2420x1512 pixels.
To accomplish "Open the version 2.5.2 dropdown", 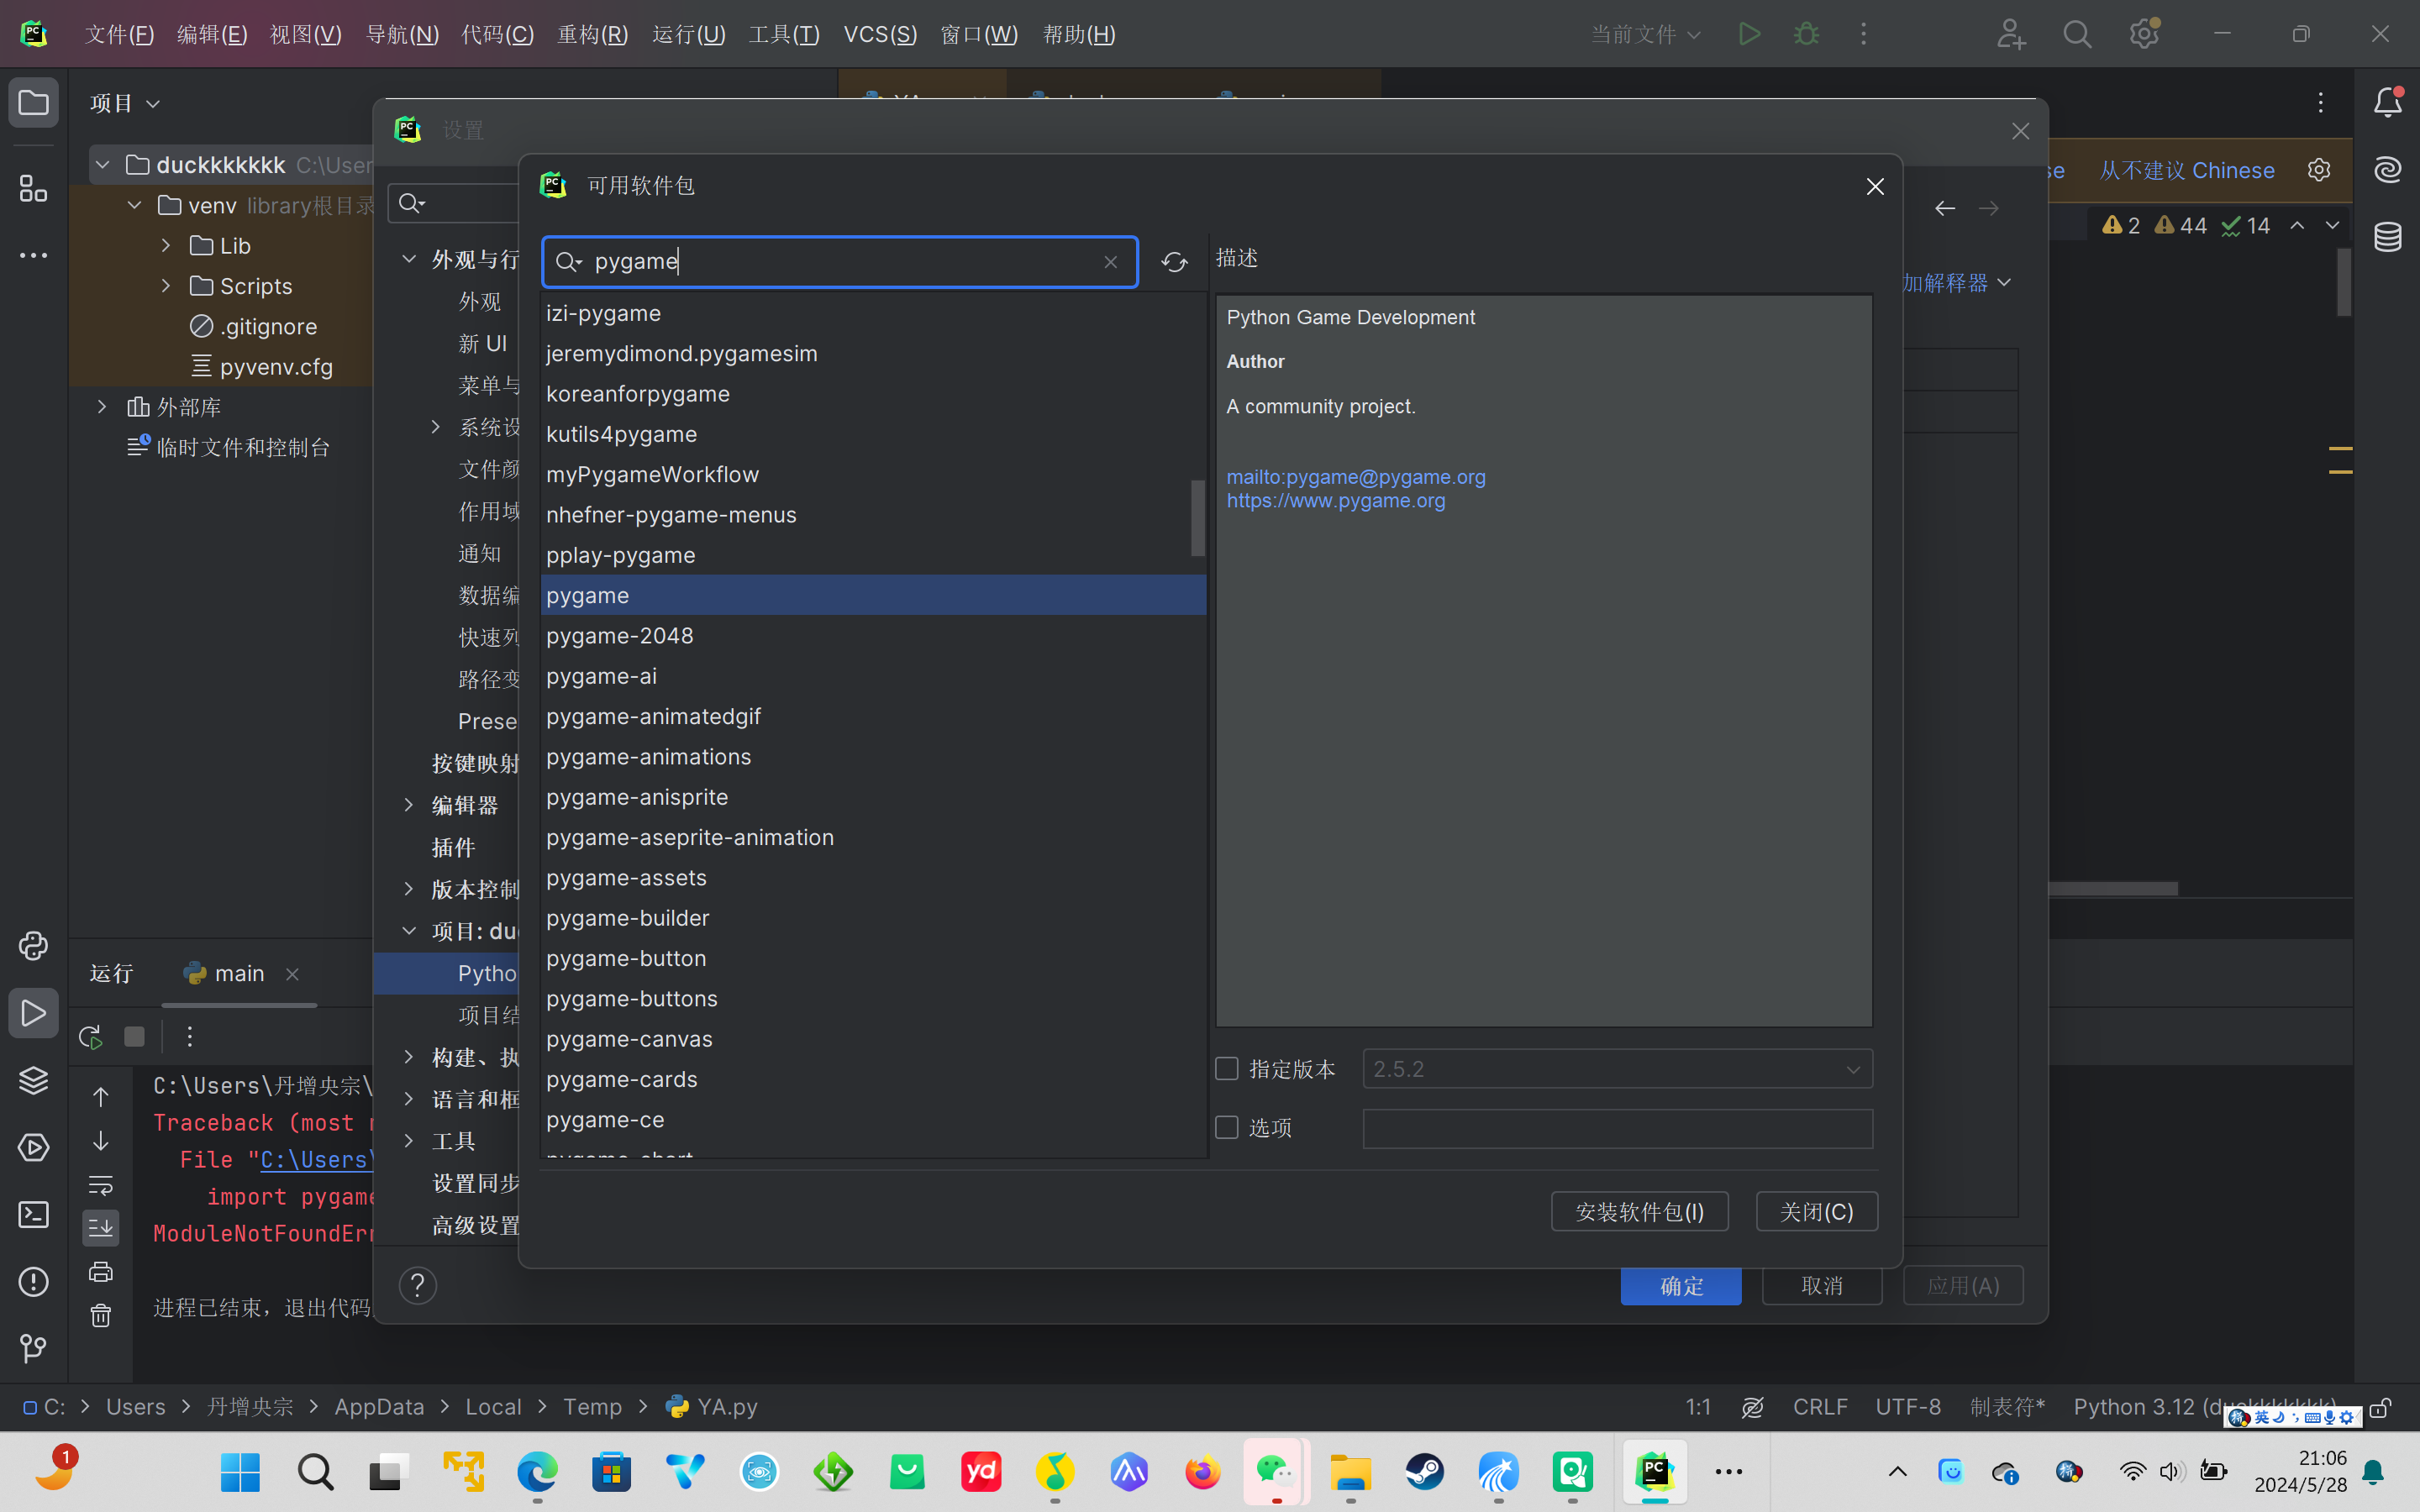I will [x=1617, y=1069].
